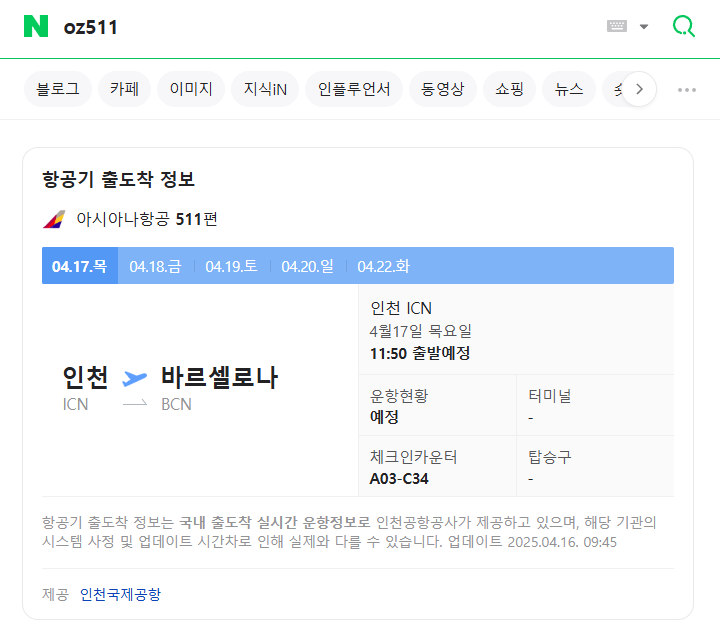720x639 pixels.
Task: Click the 운항현황 예정 status cell
Action: click(x=437, y=405)
